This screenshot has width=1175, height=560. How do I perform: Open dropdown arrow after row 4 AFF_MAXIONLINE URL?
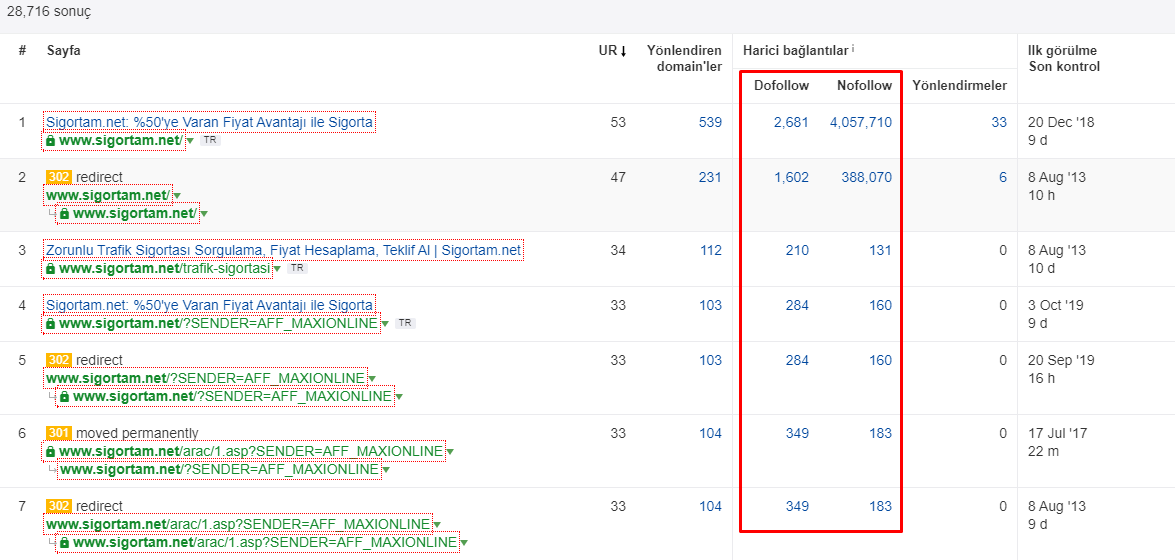(x=385, y=324)
